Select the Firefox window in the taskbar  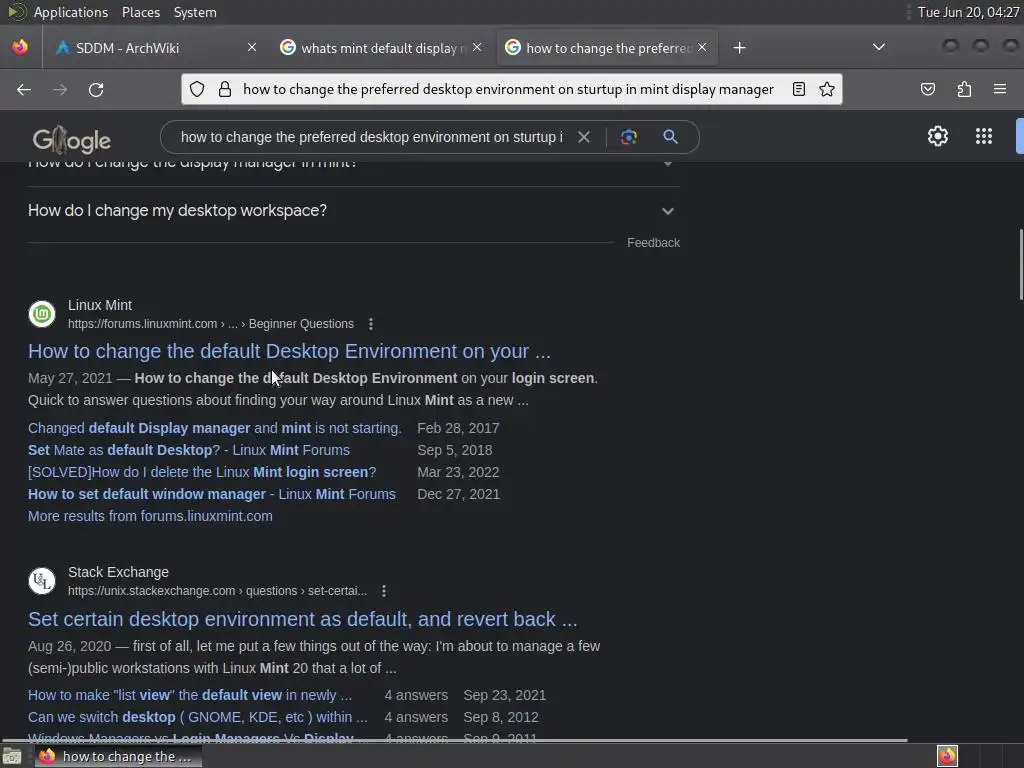tap(118, 757)
